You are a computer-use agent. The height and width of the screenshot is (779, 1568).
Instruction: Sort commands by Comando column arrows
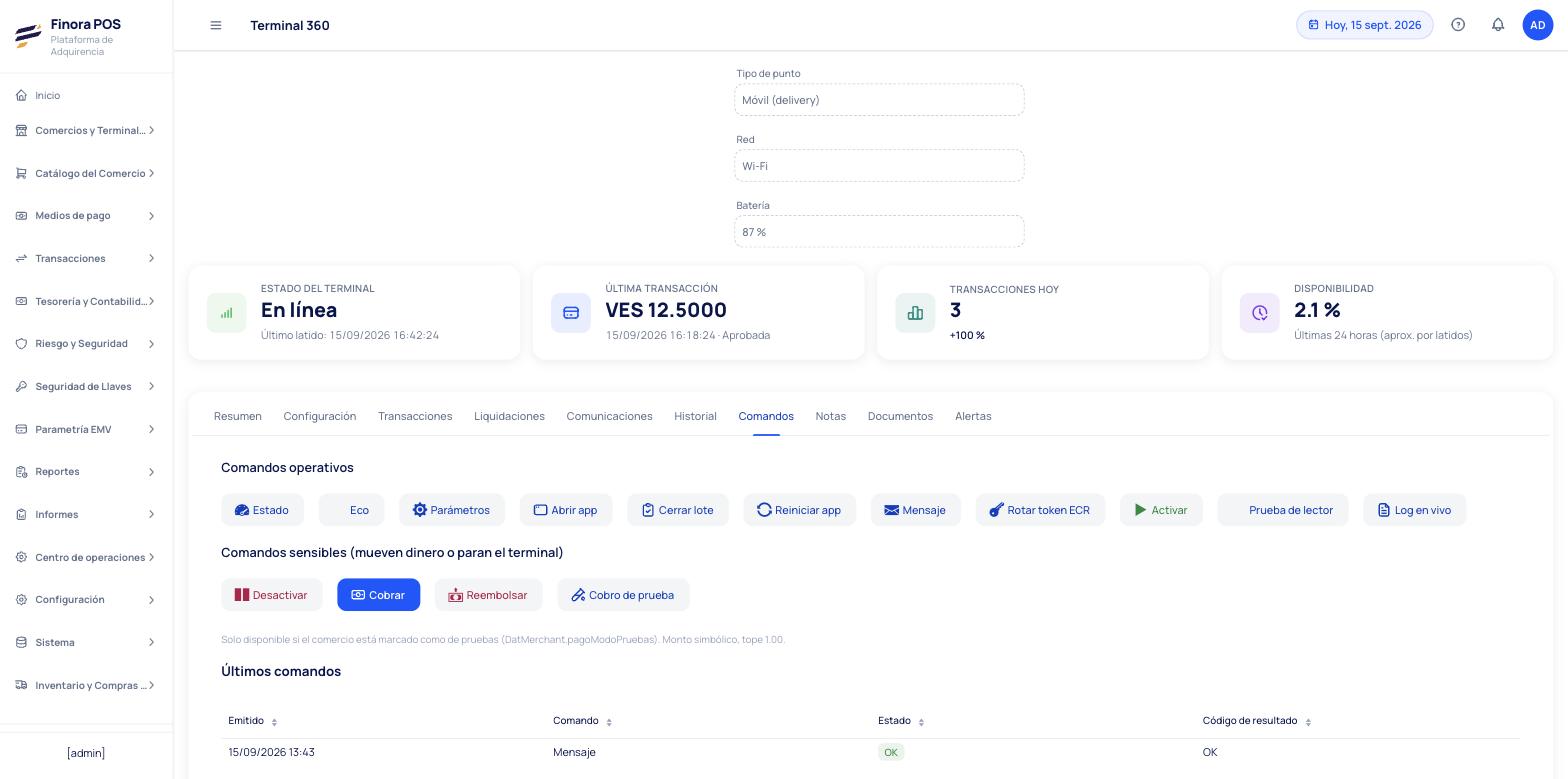[x=609, y=722]
